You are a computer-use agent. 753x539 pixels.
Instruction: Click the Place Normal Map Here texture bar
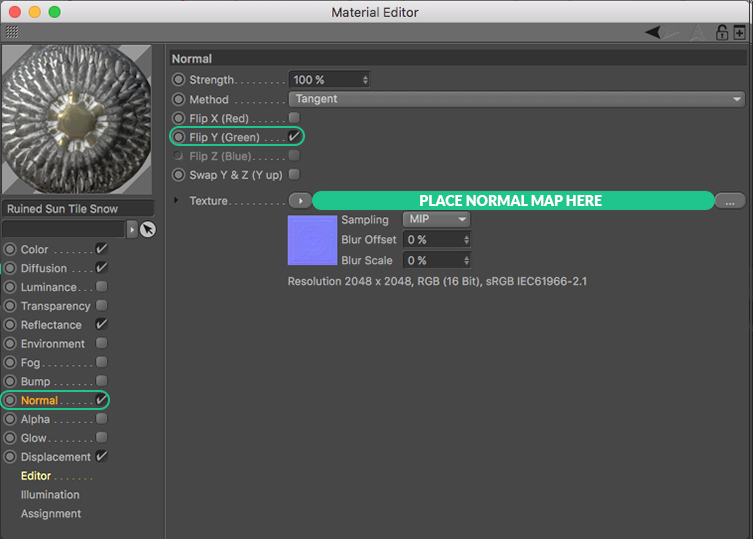pyautogui.click(x=512, y=201)
